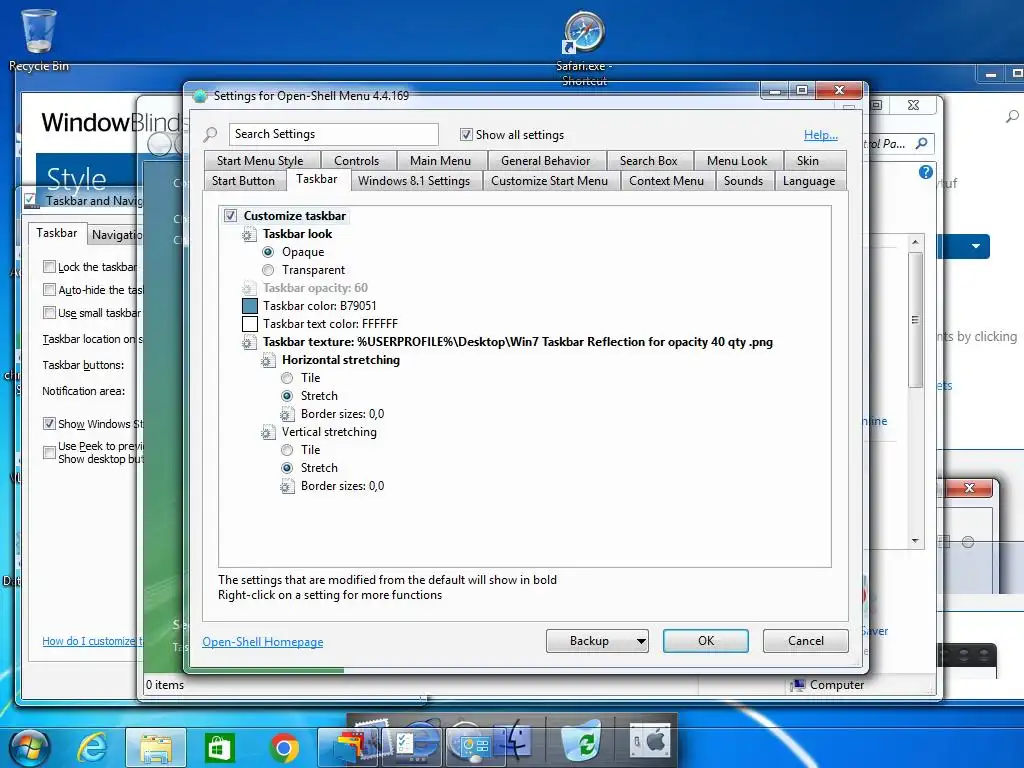Select the Opaque taskbar look option
Image resolution: width=1024 pixels, height=768 pixels.
pos(268,252)
